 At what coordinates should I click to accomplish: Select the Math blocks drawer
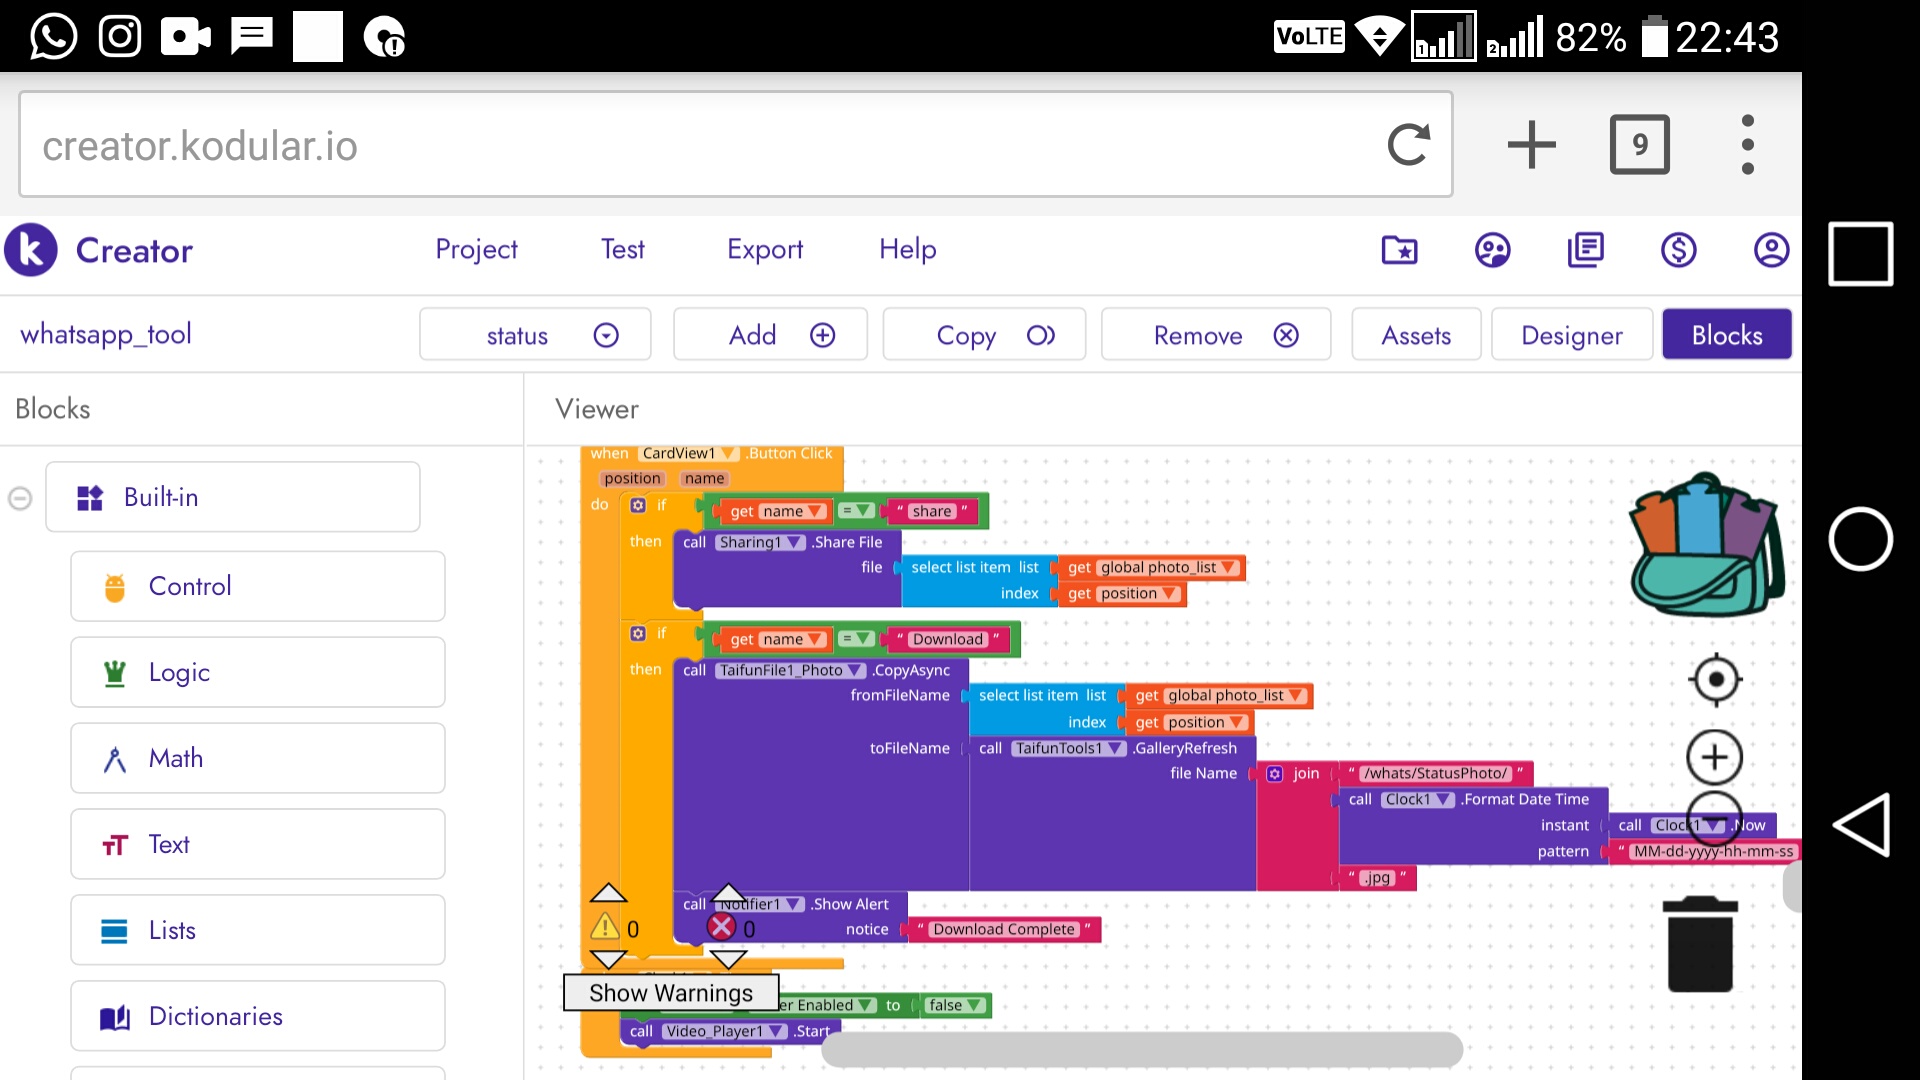[x=258, y=758]
